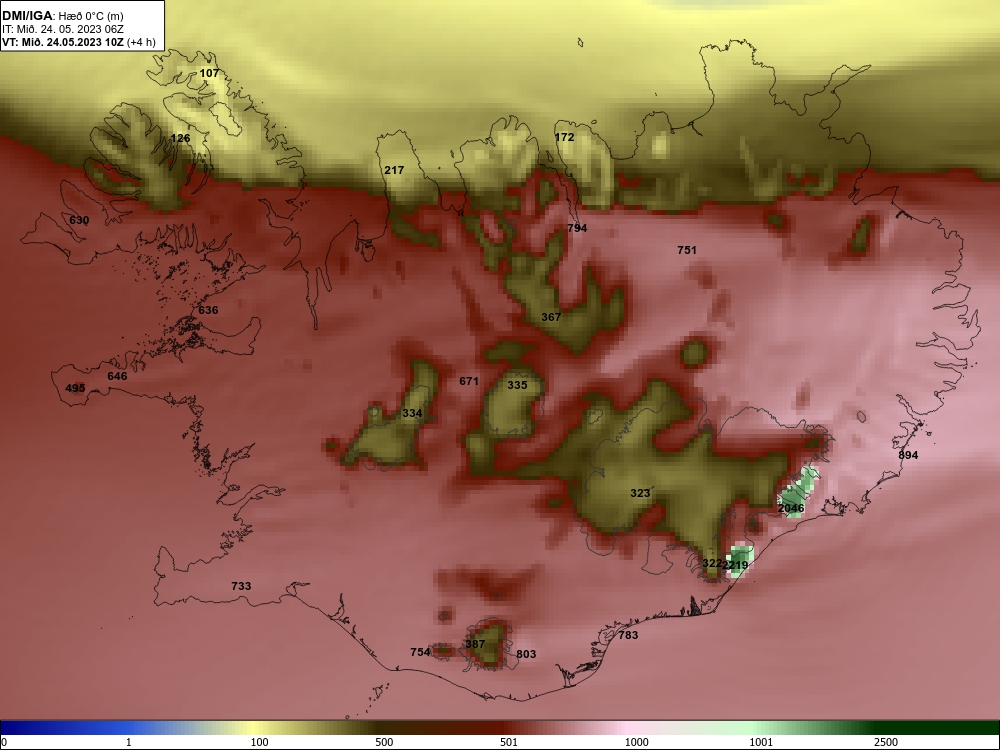
Task: Click the map value label 217
Action: click(394, 170)
